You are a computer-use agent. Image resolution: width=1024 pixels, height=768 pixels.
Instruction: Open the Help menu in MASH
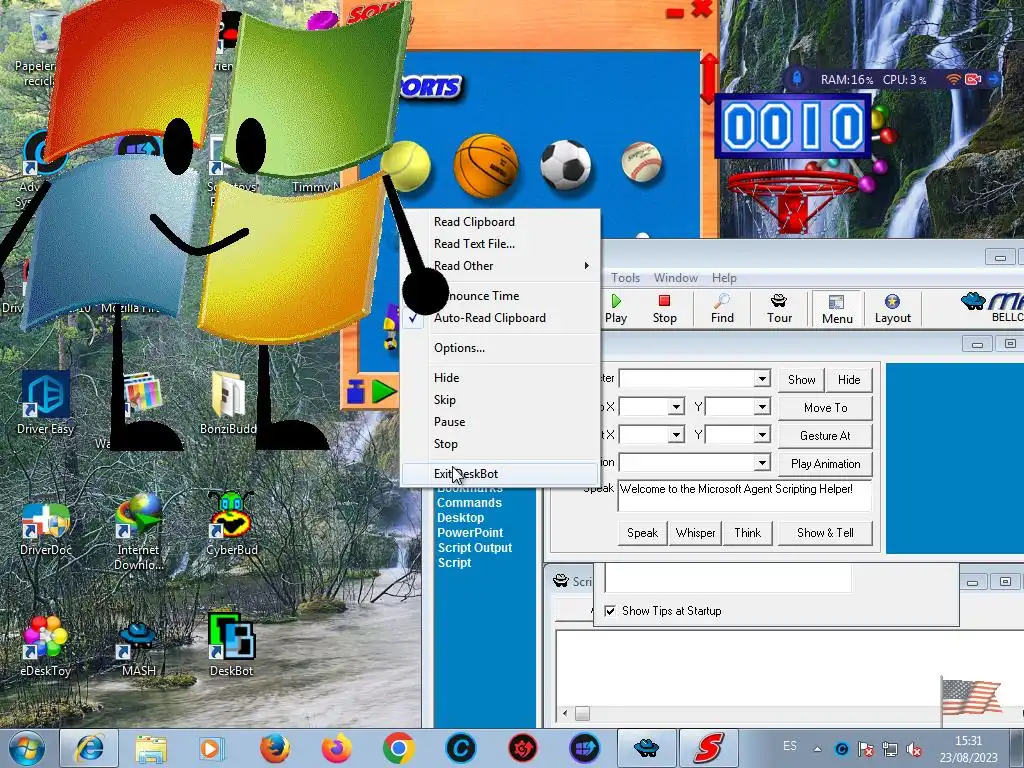(x=724, y=278)
